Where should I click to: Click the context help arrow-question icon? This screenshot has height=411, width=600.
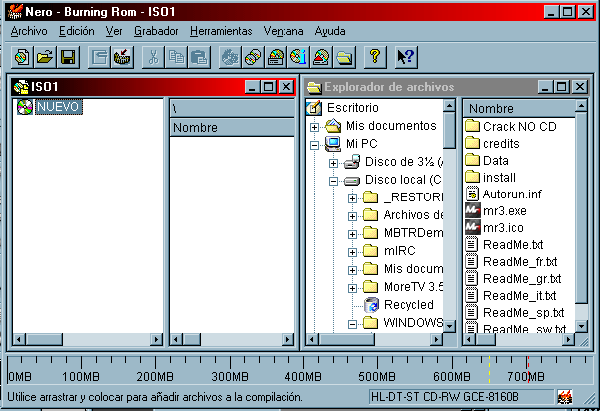coord(406,57)
